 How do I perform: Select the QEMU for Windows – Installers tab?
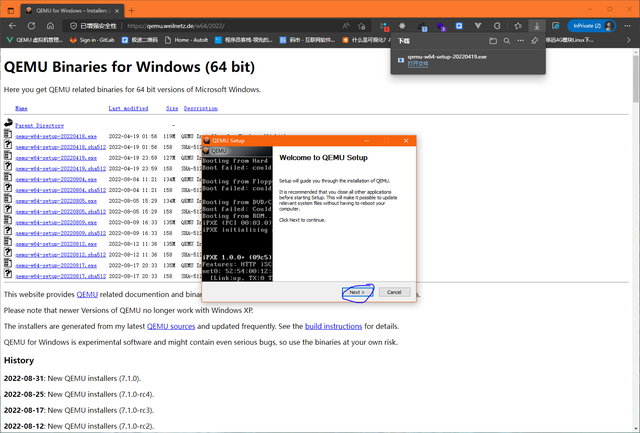pos(72,11)
